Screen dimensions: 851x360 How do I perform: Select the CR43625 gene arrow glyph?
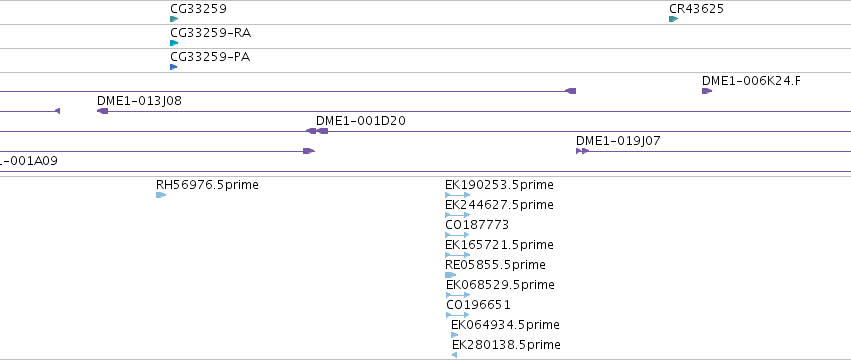(674, 19)
